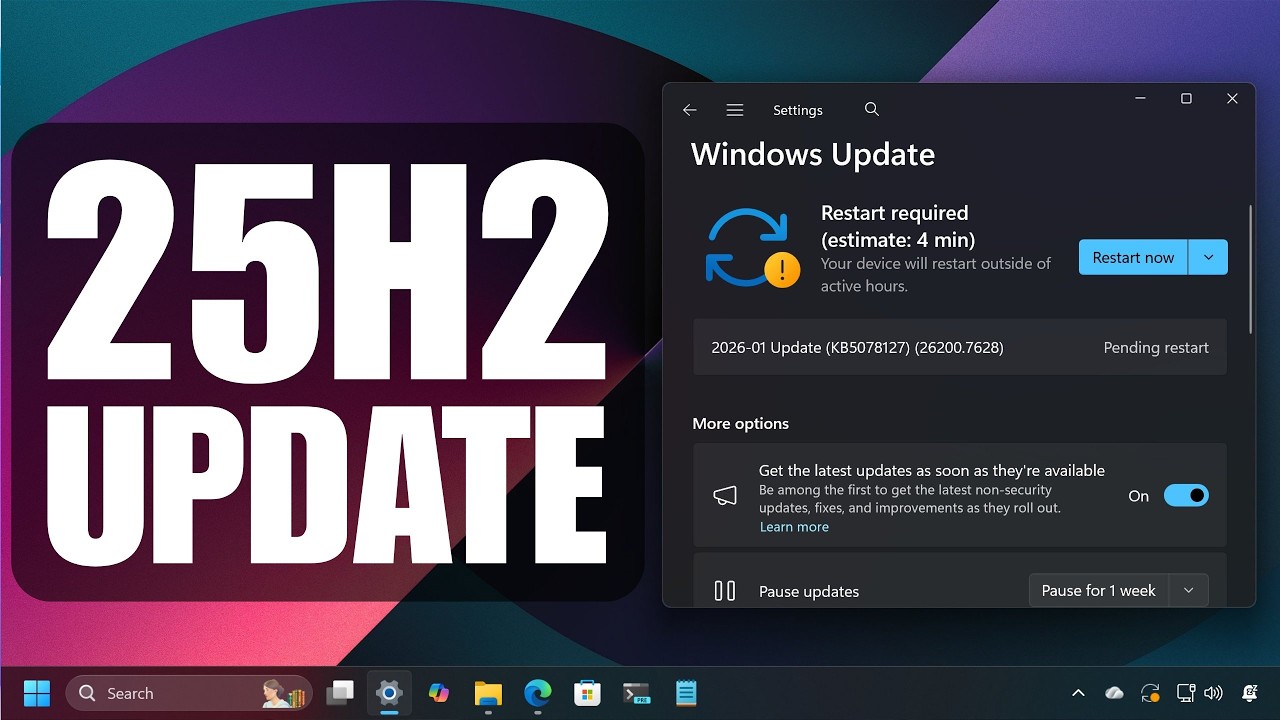Open File Explorer from the taskbar

click(x=487, y=693)
